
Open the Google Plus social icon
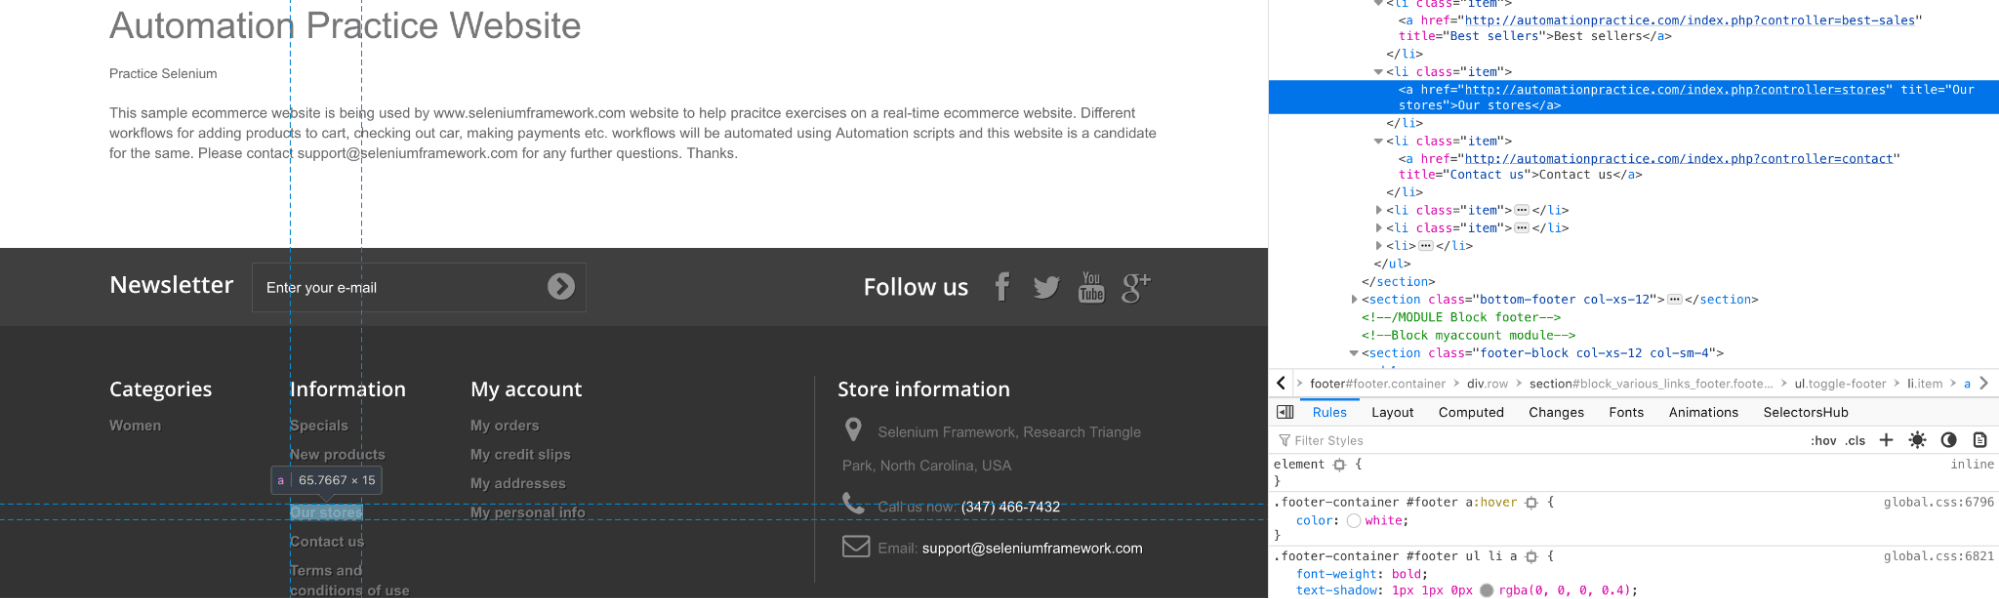(x=1135, y=288)
